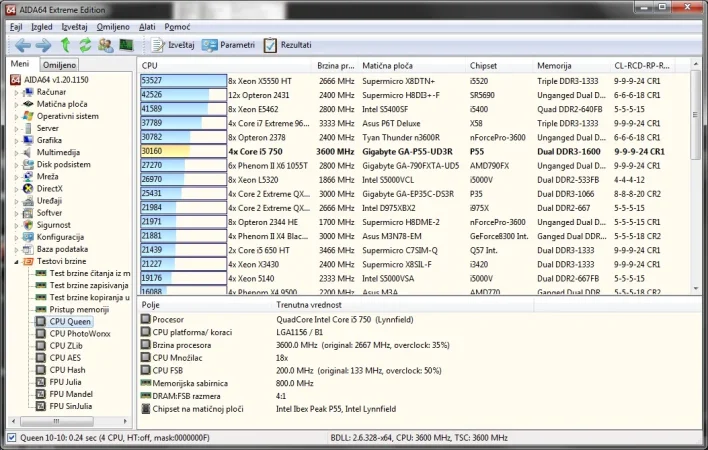Select Grafika in the tree

pyautogui.click(x=49, y=140)
